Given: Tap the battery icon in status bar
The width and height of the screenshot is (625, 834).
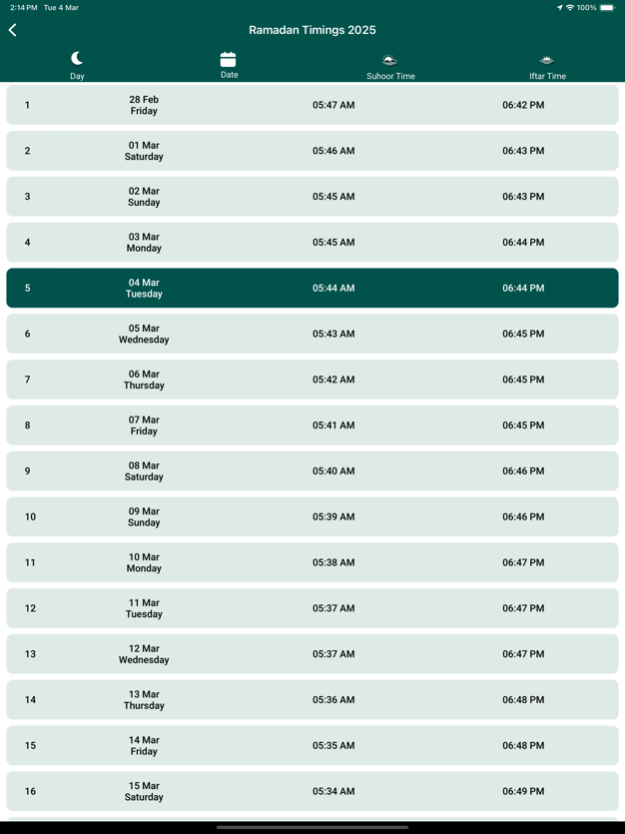Looking at the screenshot, I should click(608, 7).
